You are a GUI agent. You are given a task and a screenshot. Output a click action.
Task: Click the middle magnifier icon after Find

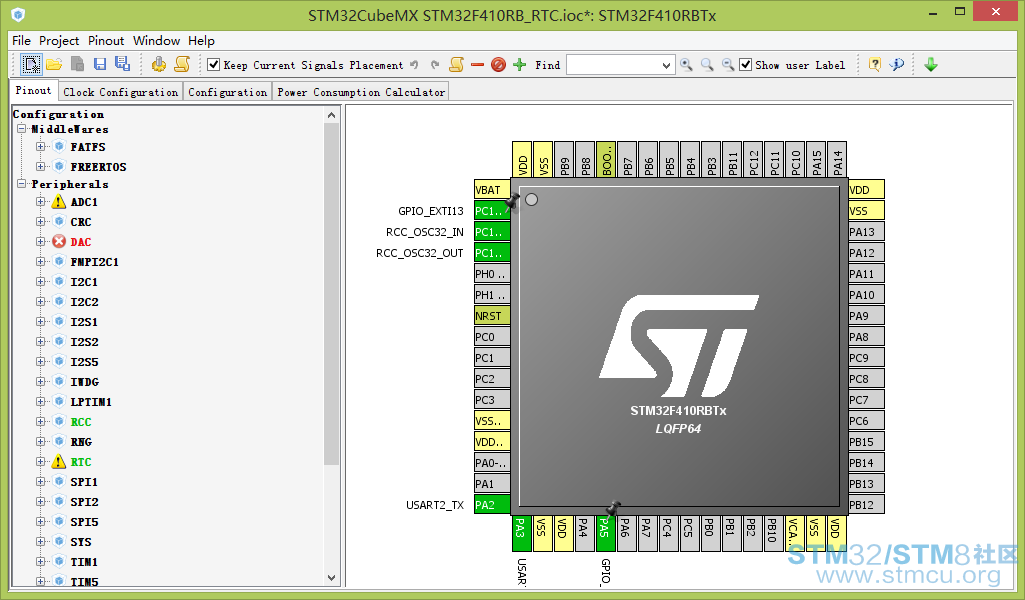(x=707, y=65)
